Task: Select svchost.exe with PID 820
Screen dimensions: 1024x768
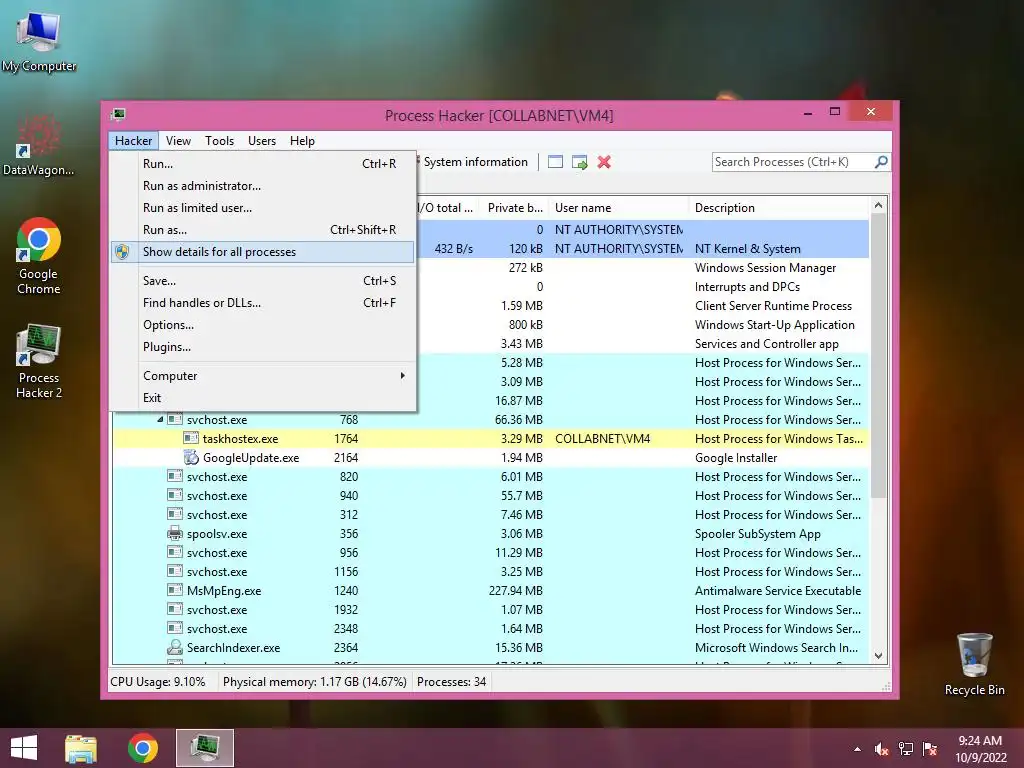Action: coord(491,477)
